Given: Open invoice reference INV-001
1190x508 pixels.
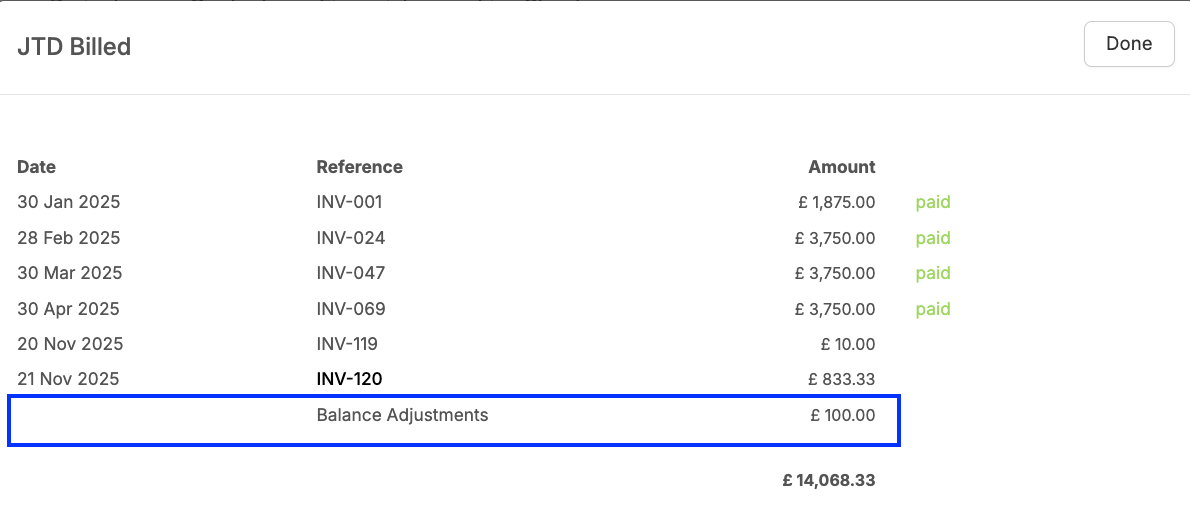Looking at the screenshot, I should tap(349, 202).
